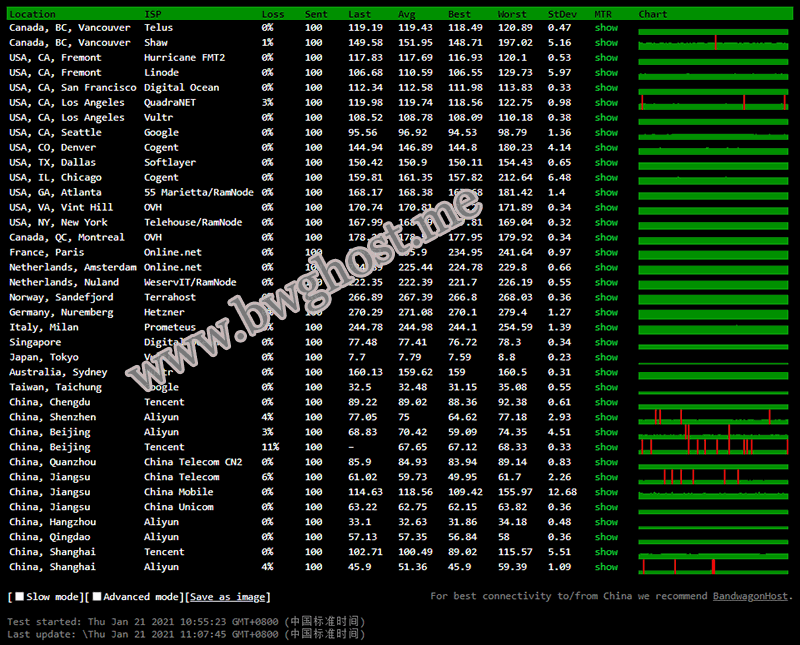Show MTR for Qingdao Aliyun row
Image resolution: width=800 pixels, height=645 pixels.
point(606,536)
